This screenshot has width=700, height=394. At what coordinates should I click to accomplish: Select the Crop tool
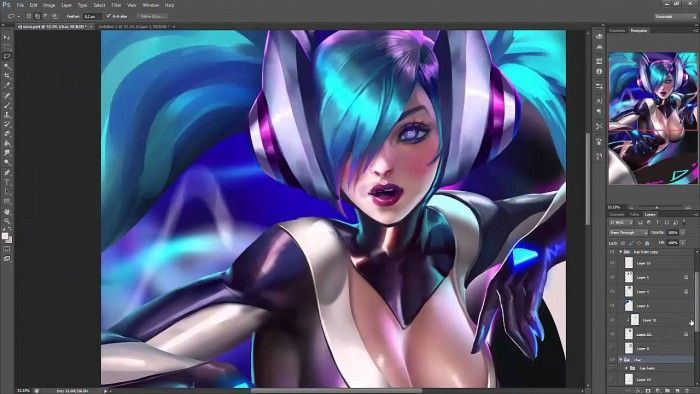click(7, 75)
